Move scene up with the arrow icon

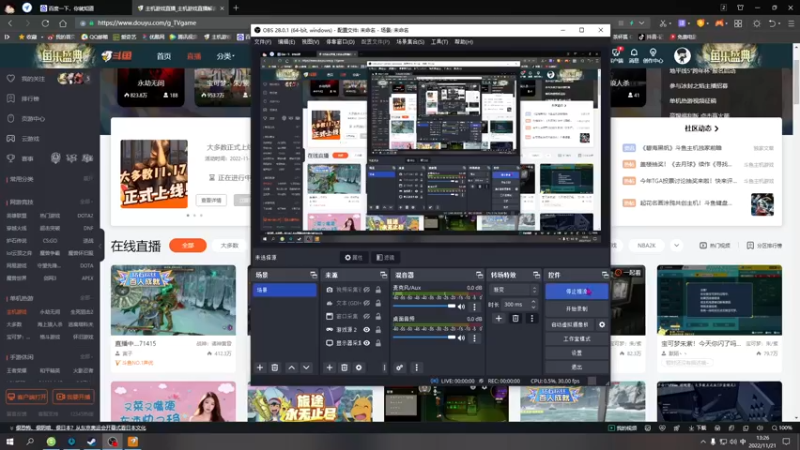tap(291, 367)
